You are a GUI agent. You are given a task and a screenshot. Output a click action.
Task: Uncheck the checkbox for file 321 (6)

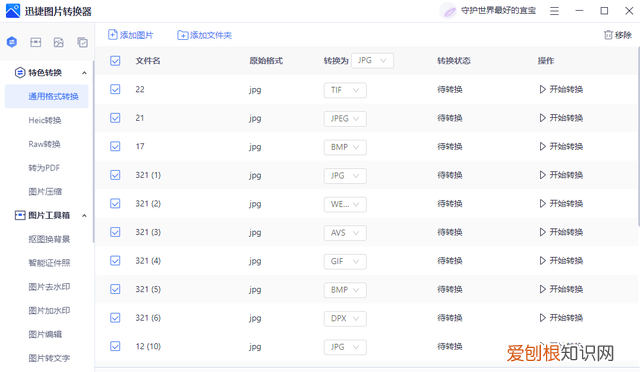pos(115,318)
